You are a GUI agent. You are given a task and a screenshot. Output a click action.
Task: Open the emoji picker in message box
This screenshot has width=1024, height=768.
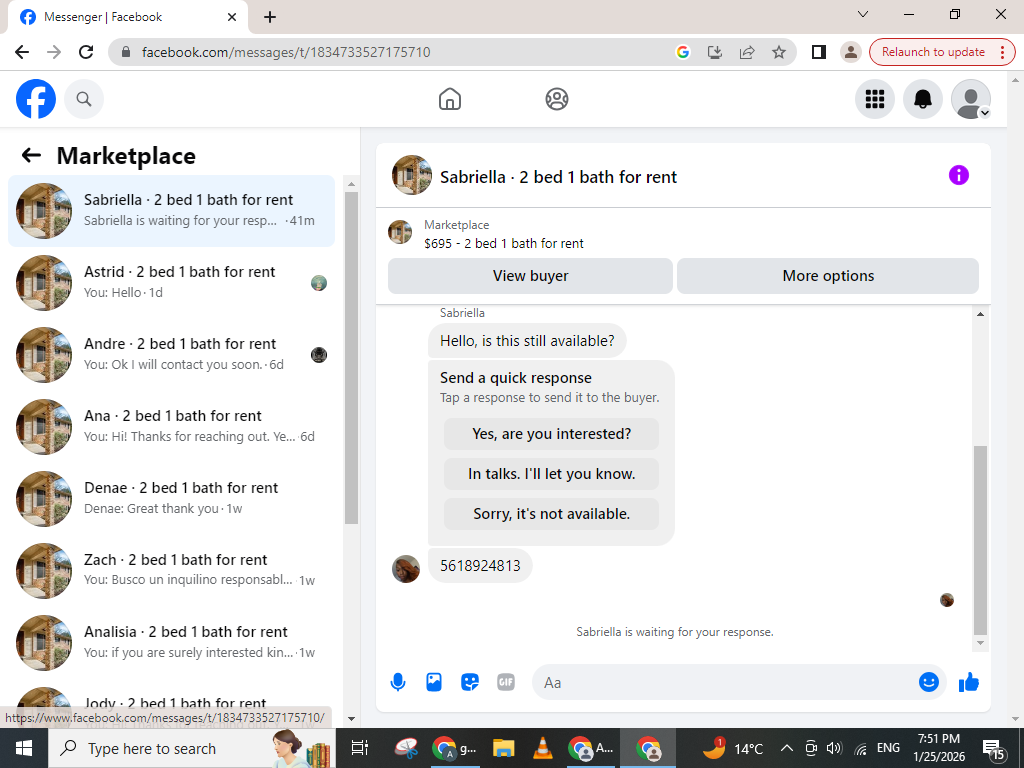click(x=928, y=682)
